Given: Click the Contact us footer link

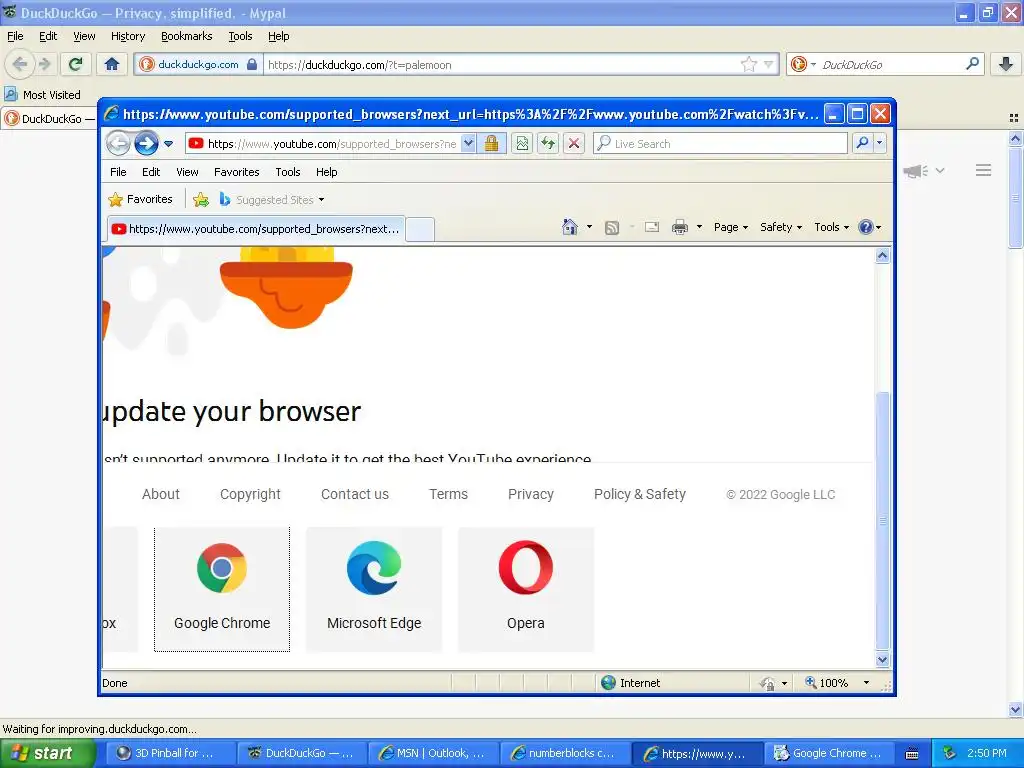Looking at the screenshot, I should point(355,494).
